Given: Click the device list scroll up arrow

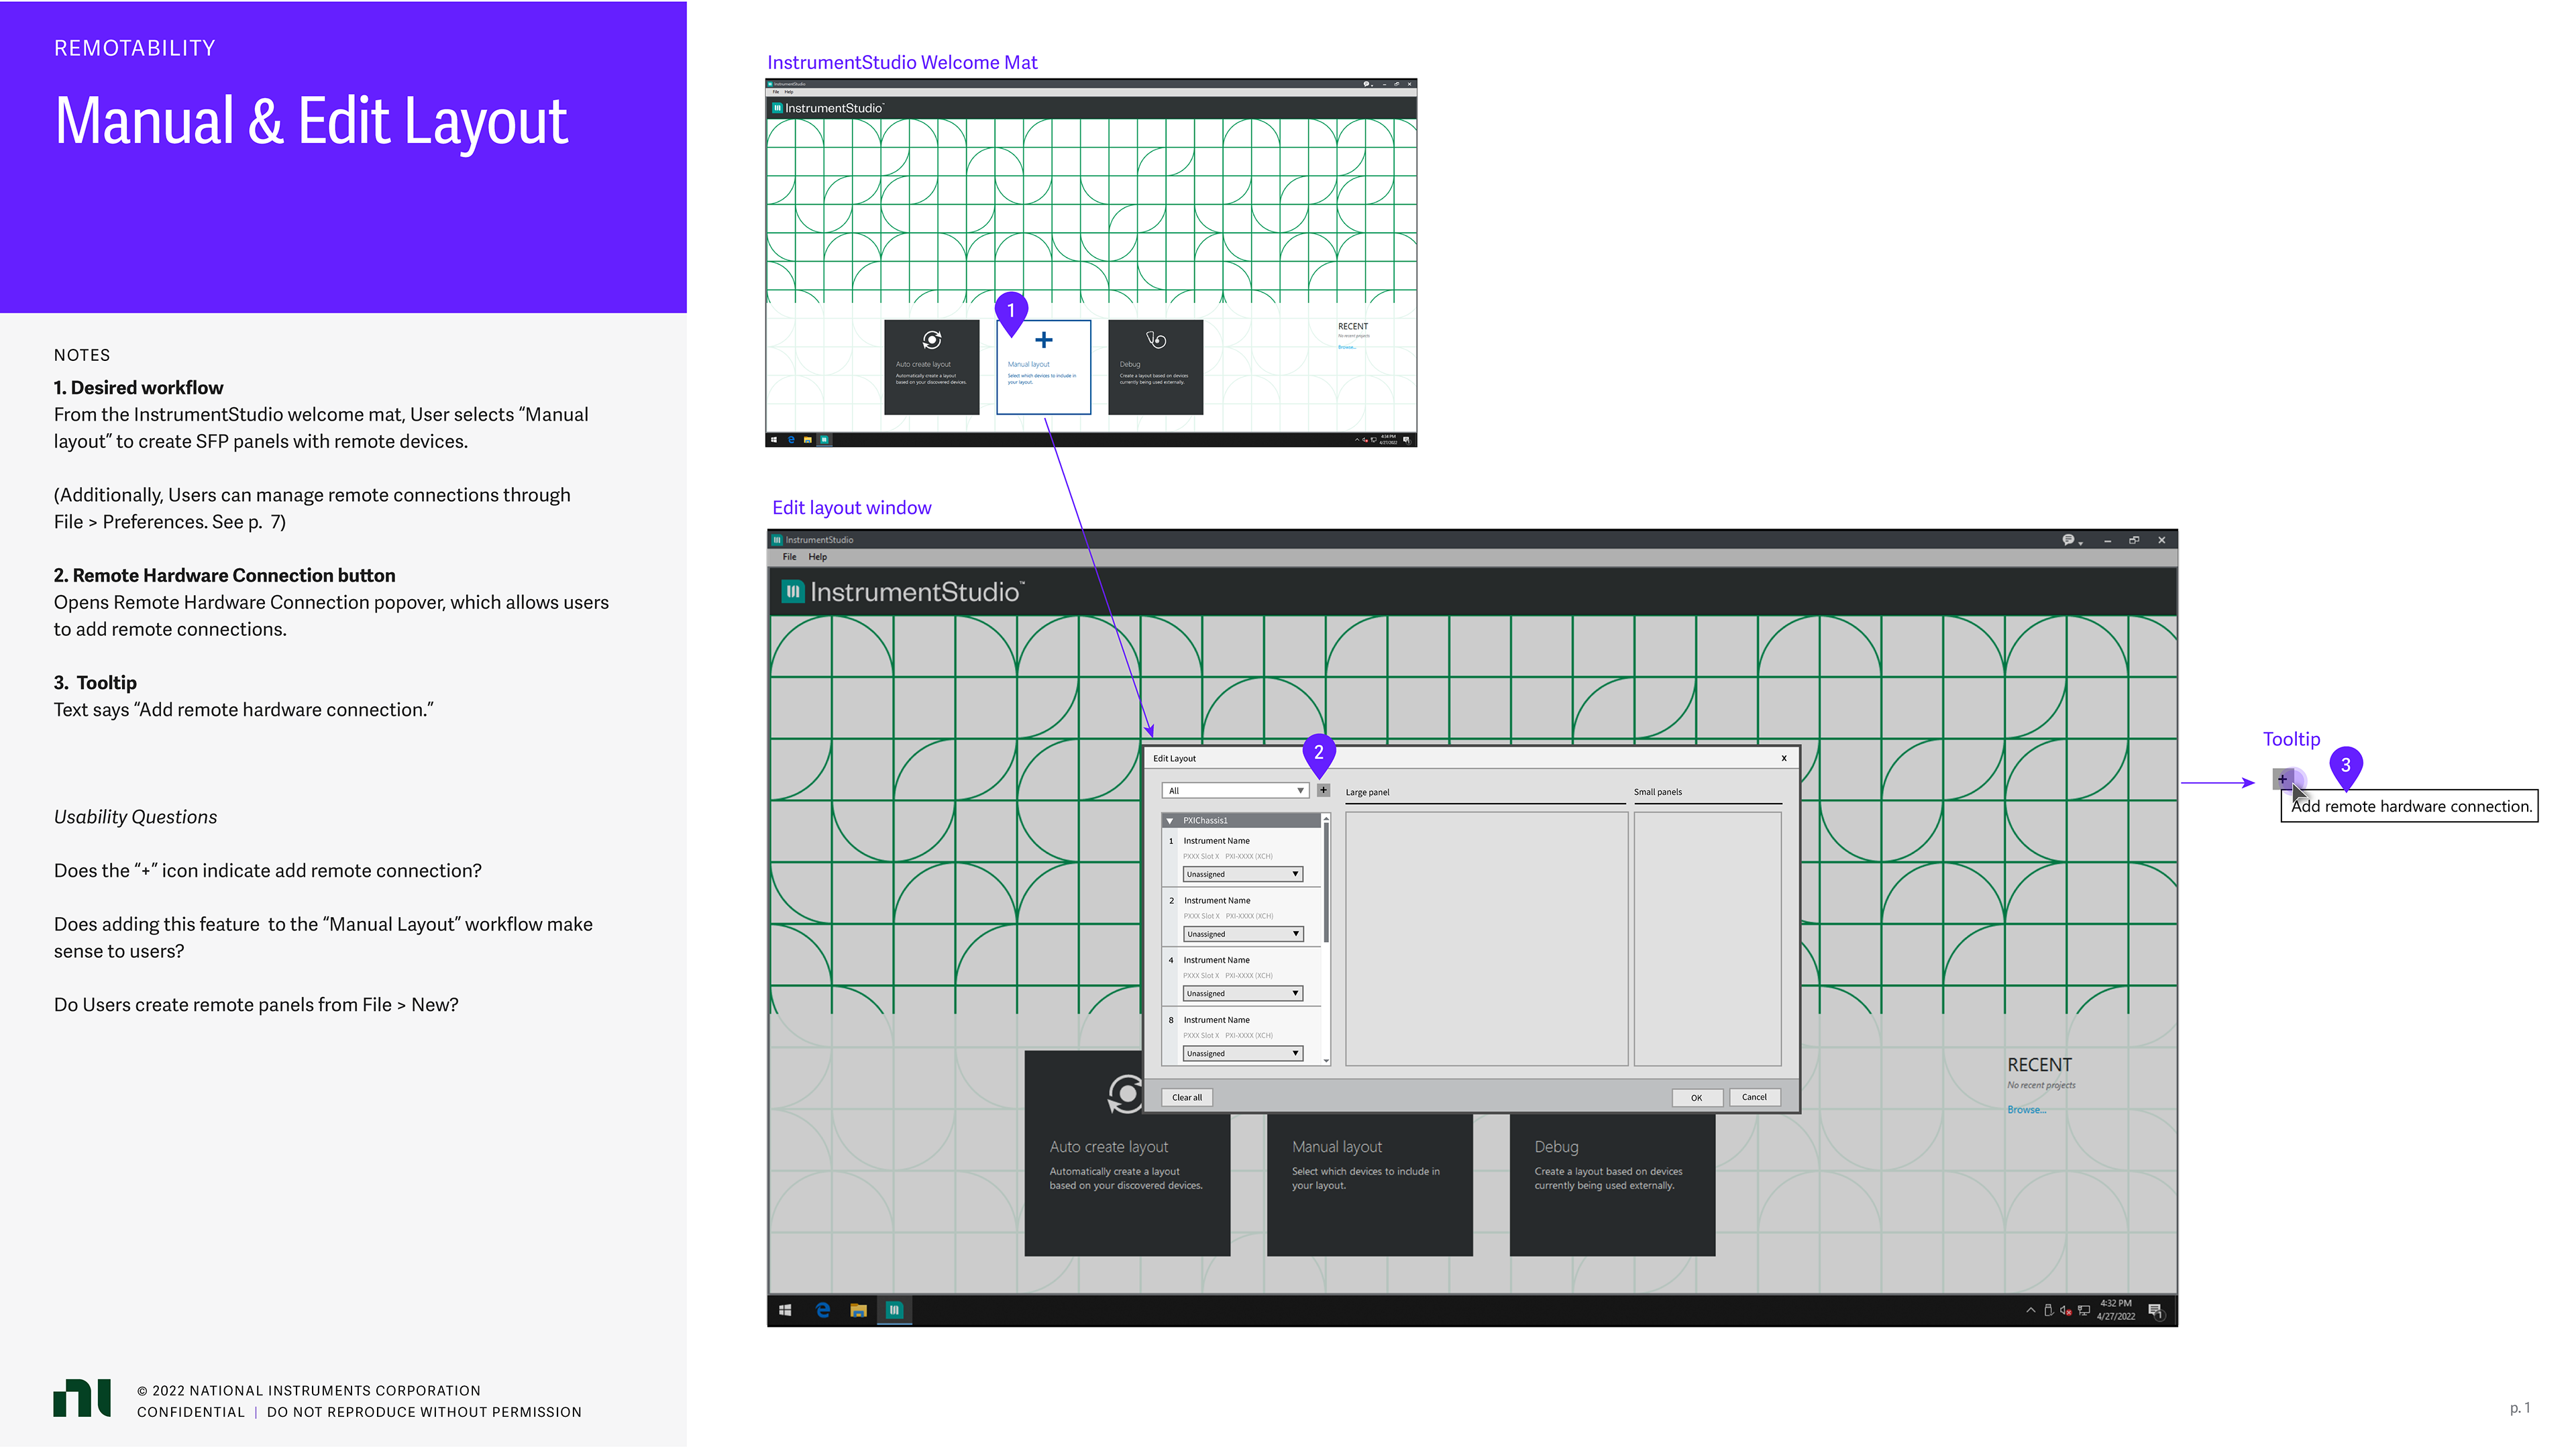Looking at the screenshot, I should tap(1326, 818).
